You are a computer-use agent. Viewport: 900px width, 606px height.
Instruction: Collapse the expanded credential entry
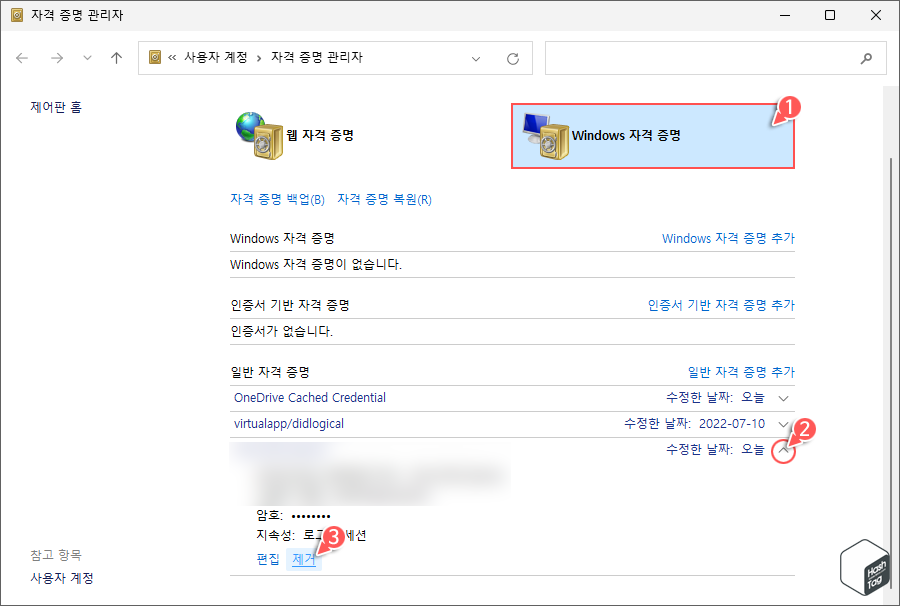coord(784,449)
